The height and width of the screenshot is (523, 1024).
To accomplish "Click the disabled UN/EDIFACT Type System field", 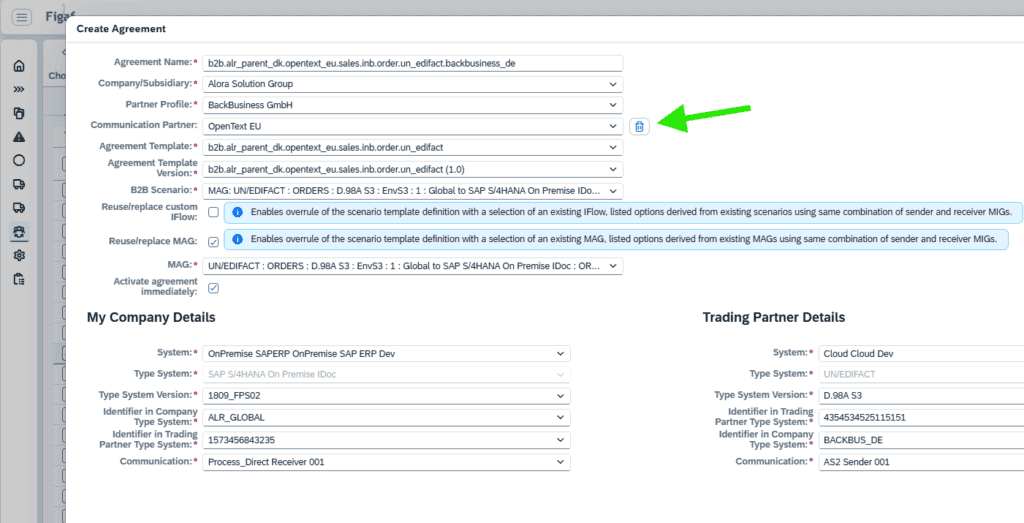I will coord(921,375).
